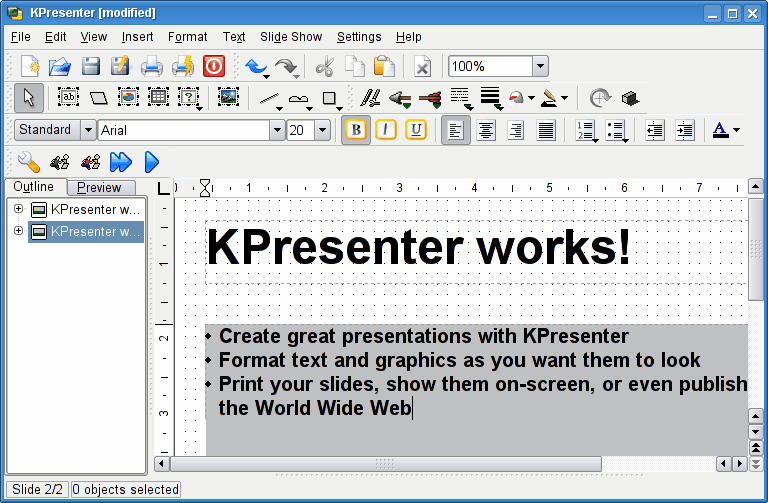Open the Slide Show menu

pos(291,37)
